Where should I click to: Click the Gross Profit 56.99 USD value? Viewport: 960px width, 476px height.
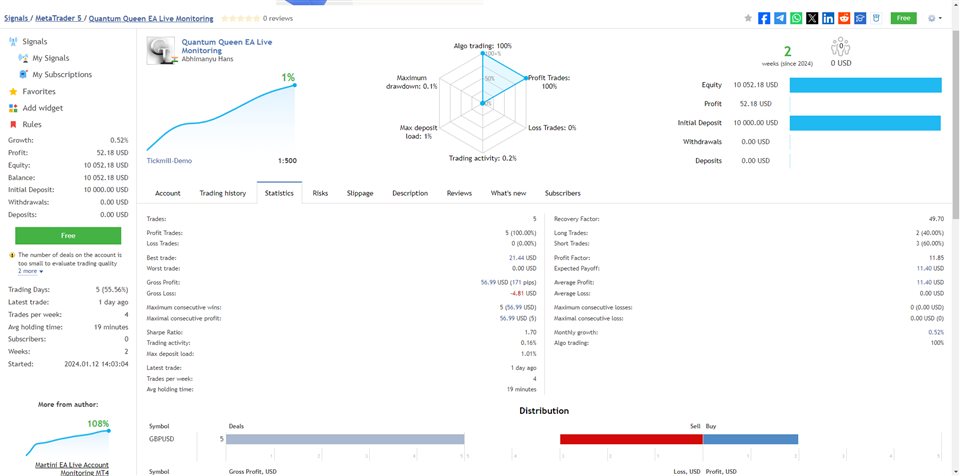[509, 282]
